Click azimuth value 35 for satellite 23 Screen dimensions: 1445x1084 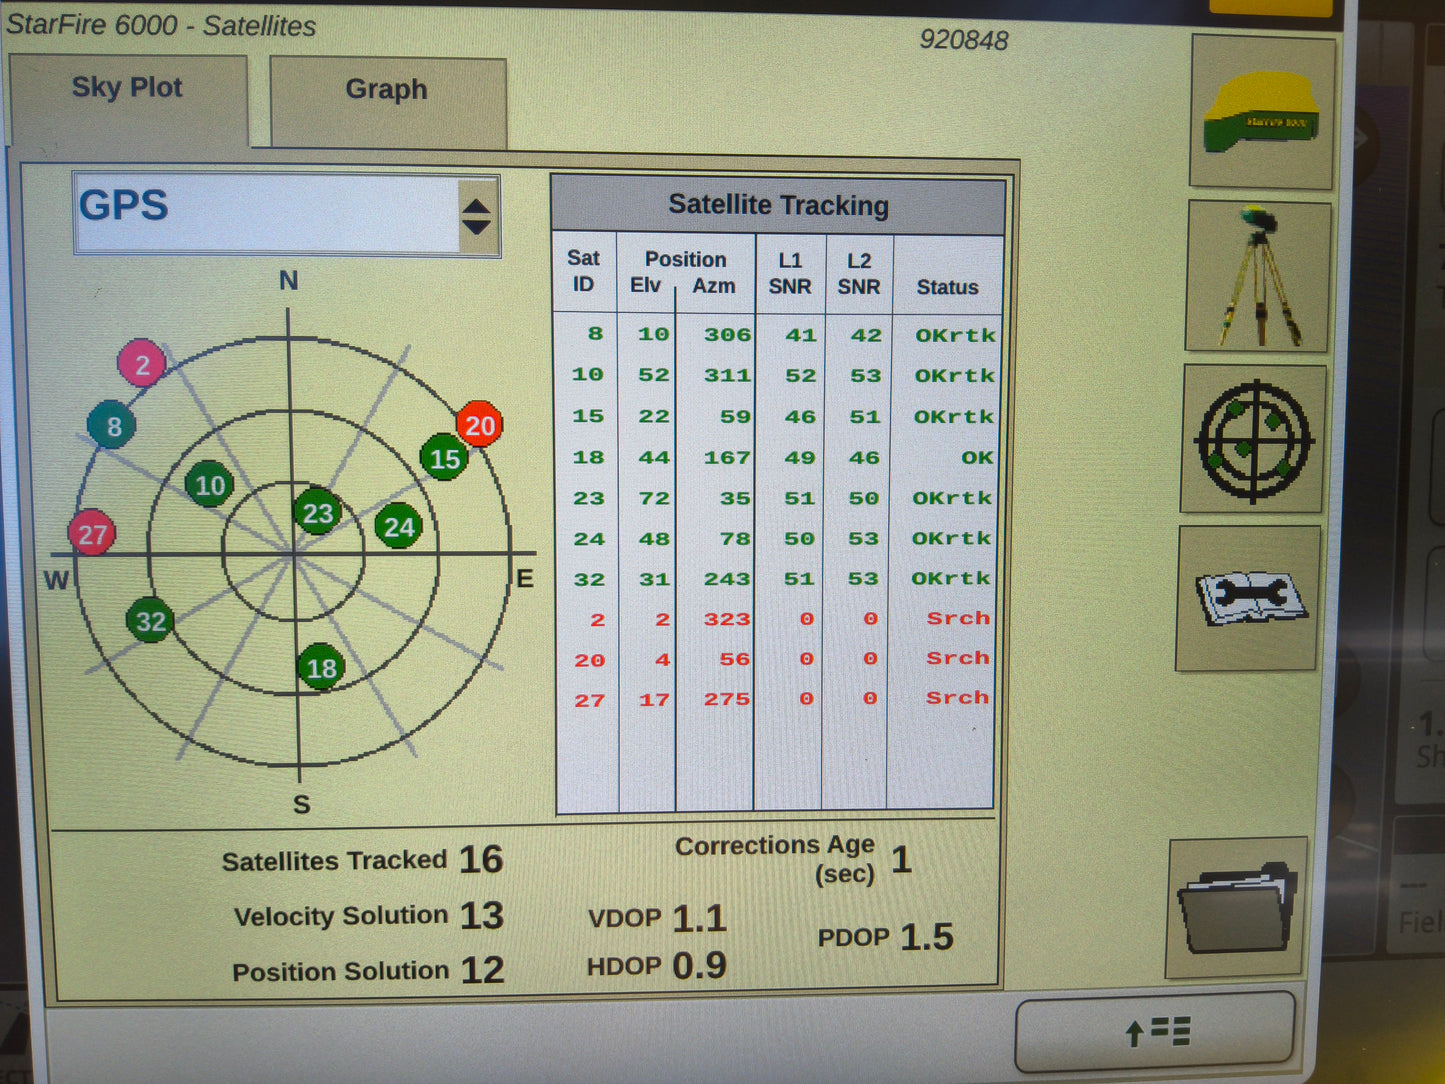point(735,498)
